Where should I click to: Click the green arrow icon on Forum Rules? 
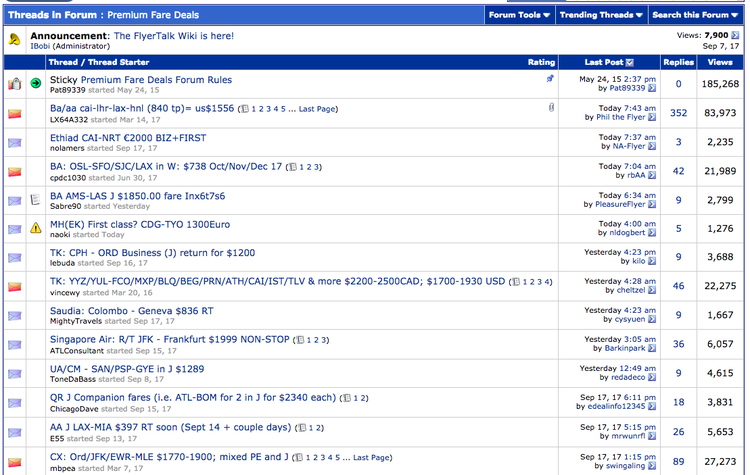(35, 83)
